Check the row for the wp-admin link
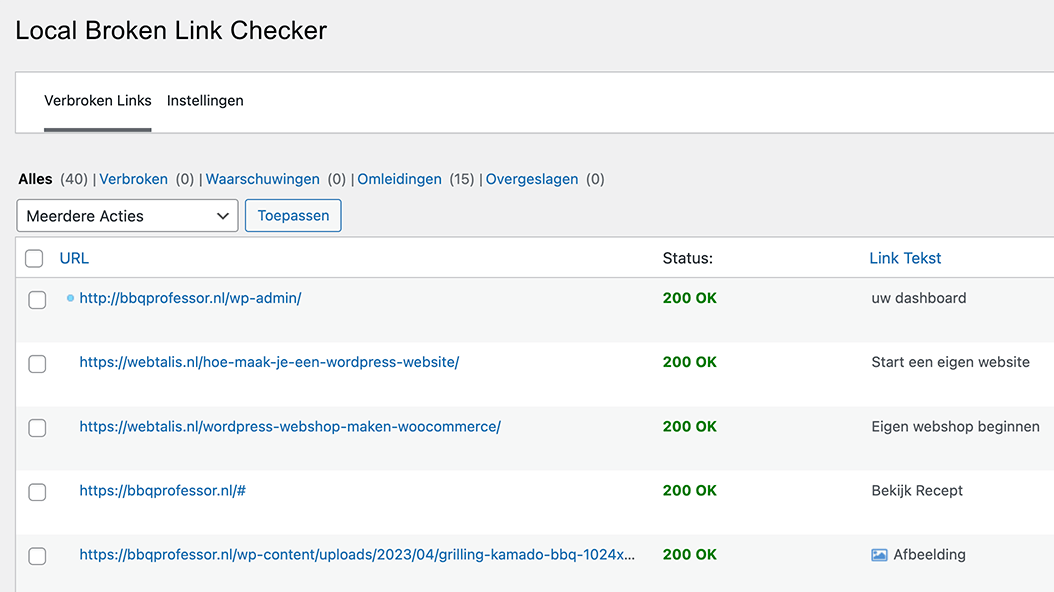The width and height of the screenshot is (1054, 592). click(37, 299)
